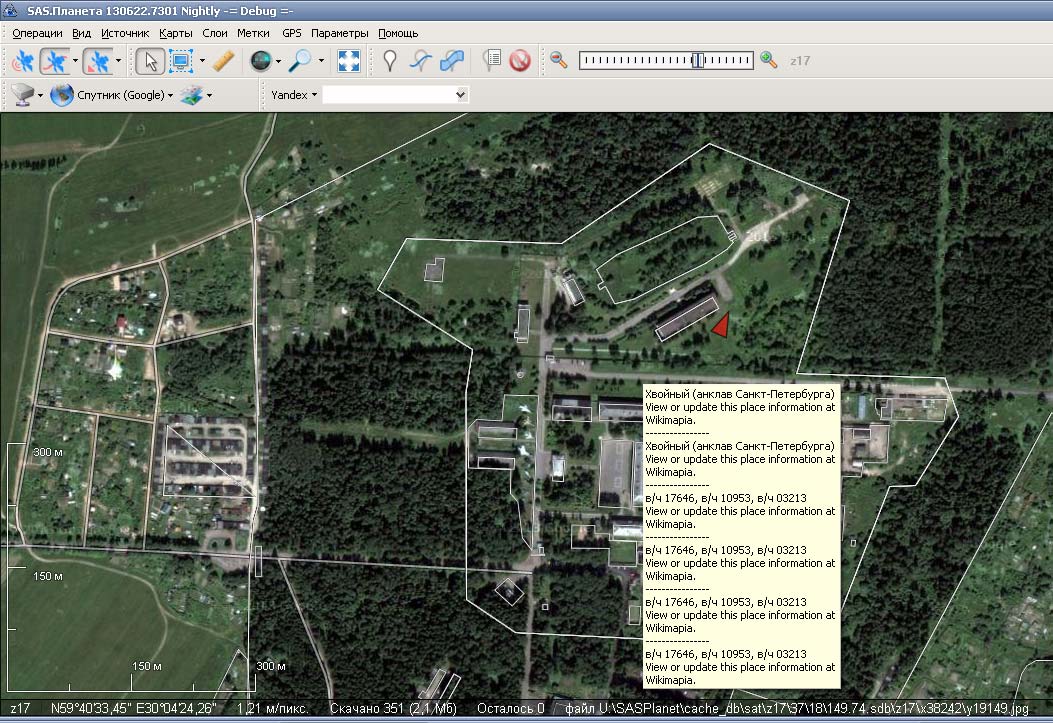
Task: Expand the Спутник (Google) map source dropdown
Action: pos(170,96)
